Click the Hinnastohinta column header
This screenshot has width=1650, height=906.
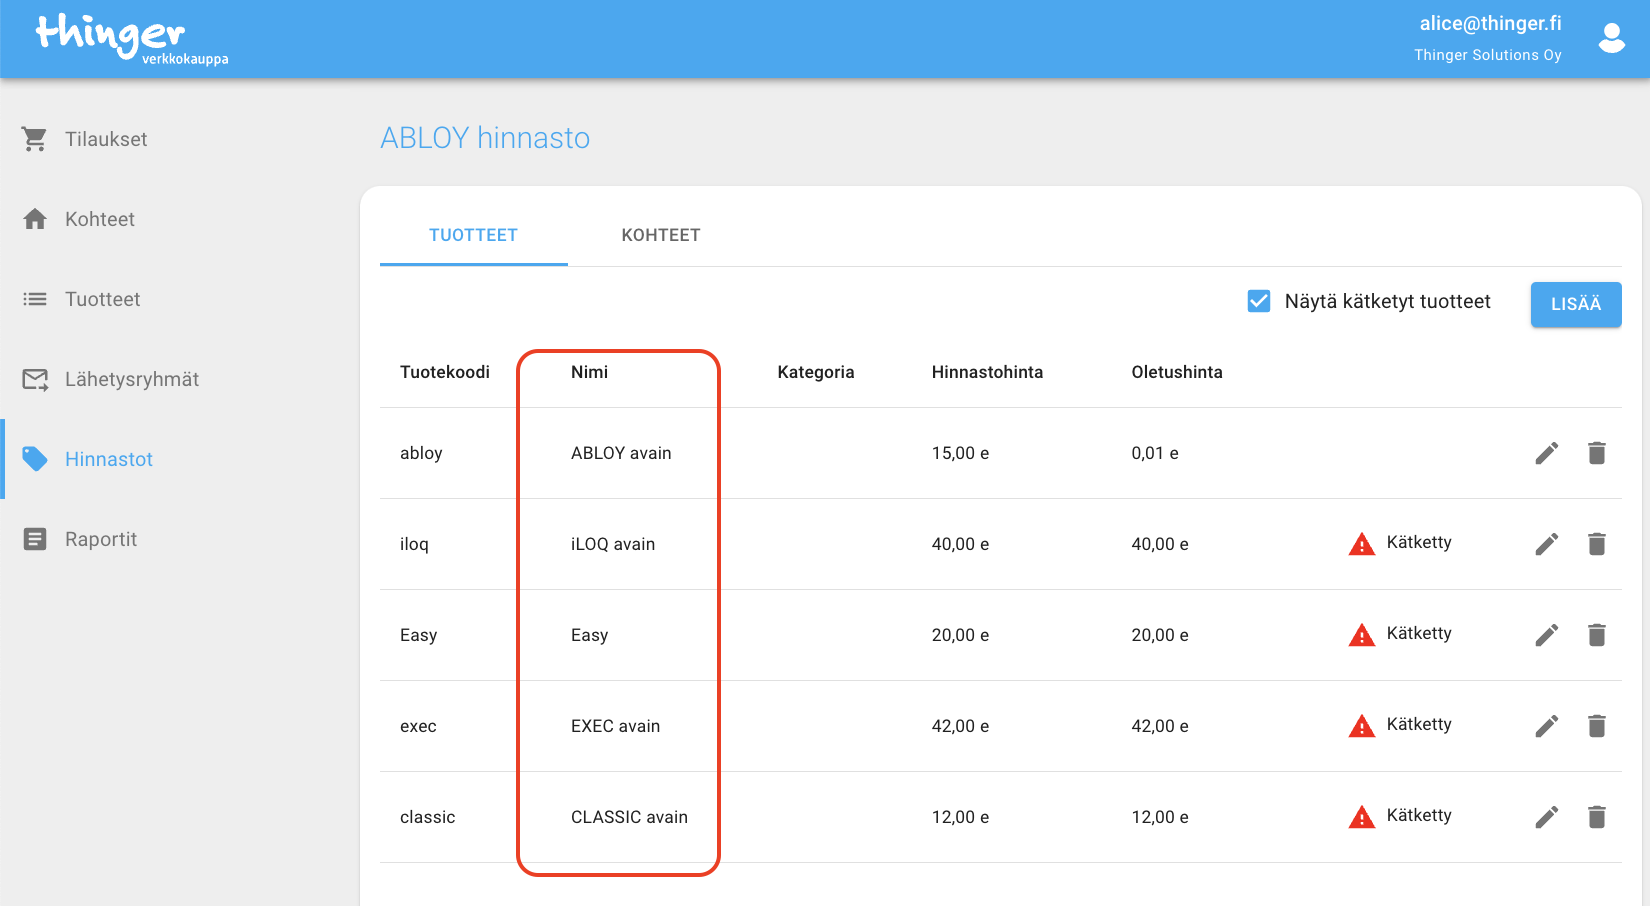[x=987, y=372]
